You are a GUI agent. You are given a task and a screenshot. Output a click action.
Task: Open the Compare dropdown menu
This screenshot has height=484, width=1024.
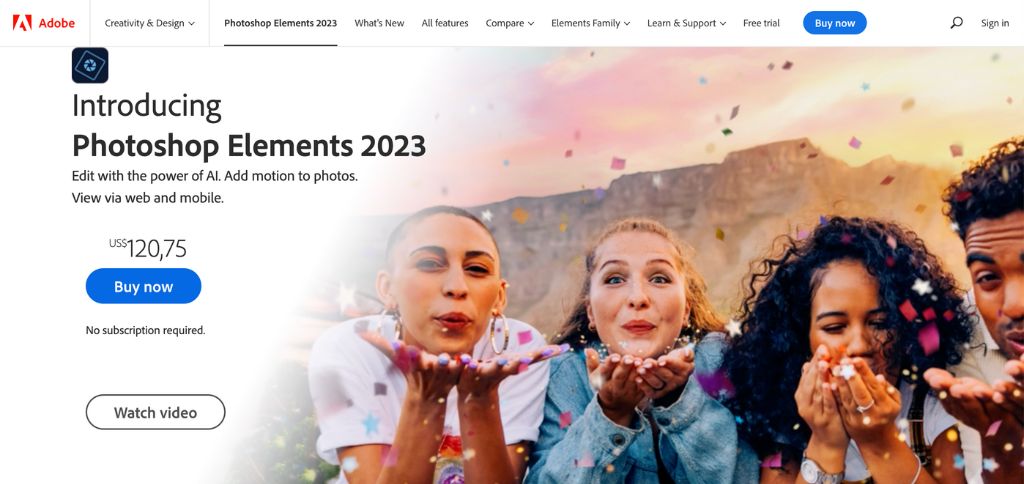point(509,23)
